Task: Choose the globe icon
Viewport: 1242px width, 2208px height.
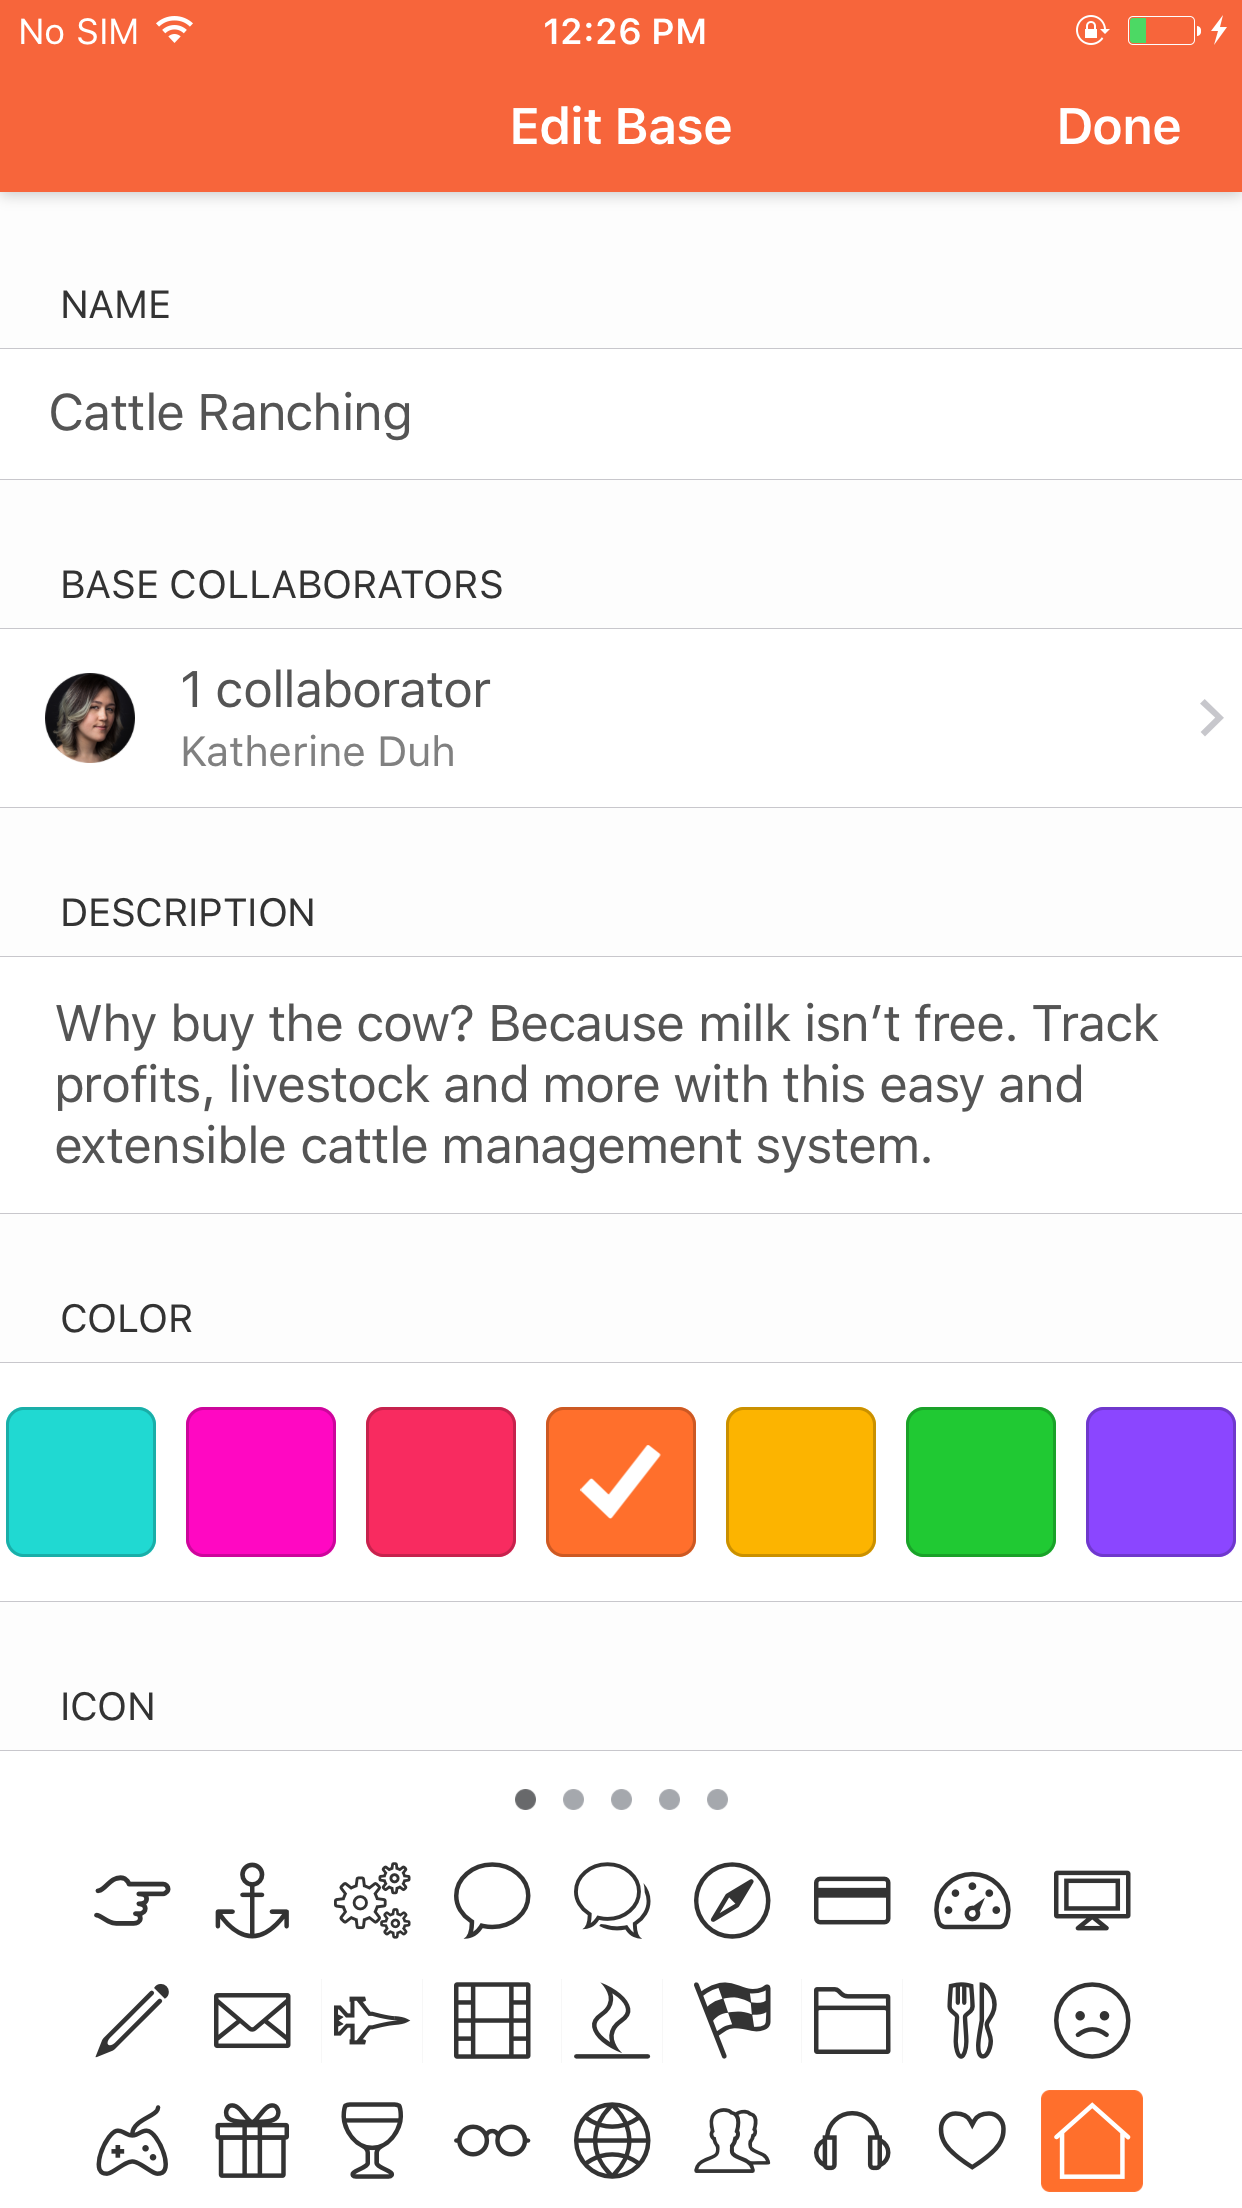Action: (611, 2139)
